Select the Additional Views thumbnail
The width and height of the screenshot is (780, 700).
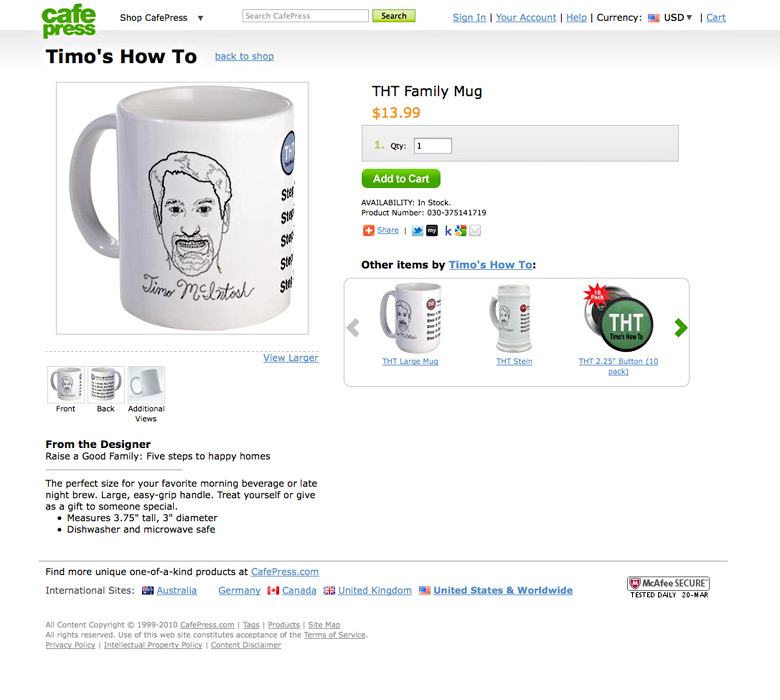click(x=146, y=385)
